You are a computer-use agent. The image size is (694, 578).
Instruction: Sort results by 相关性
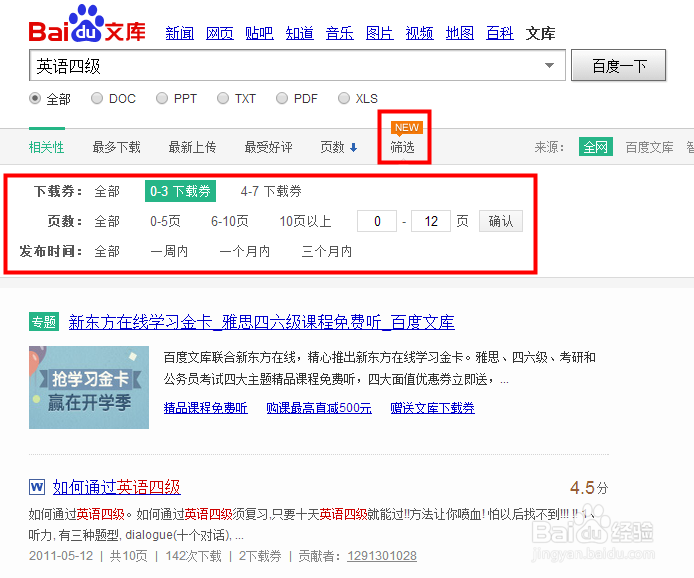coord(46,147)
